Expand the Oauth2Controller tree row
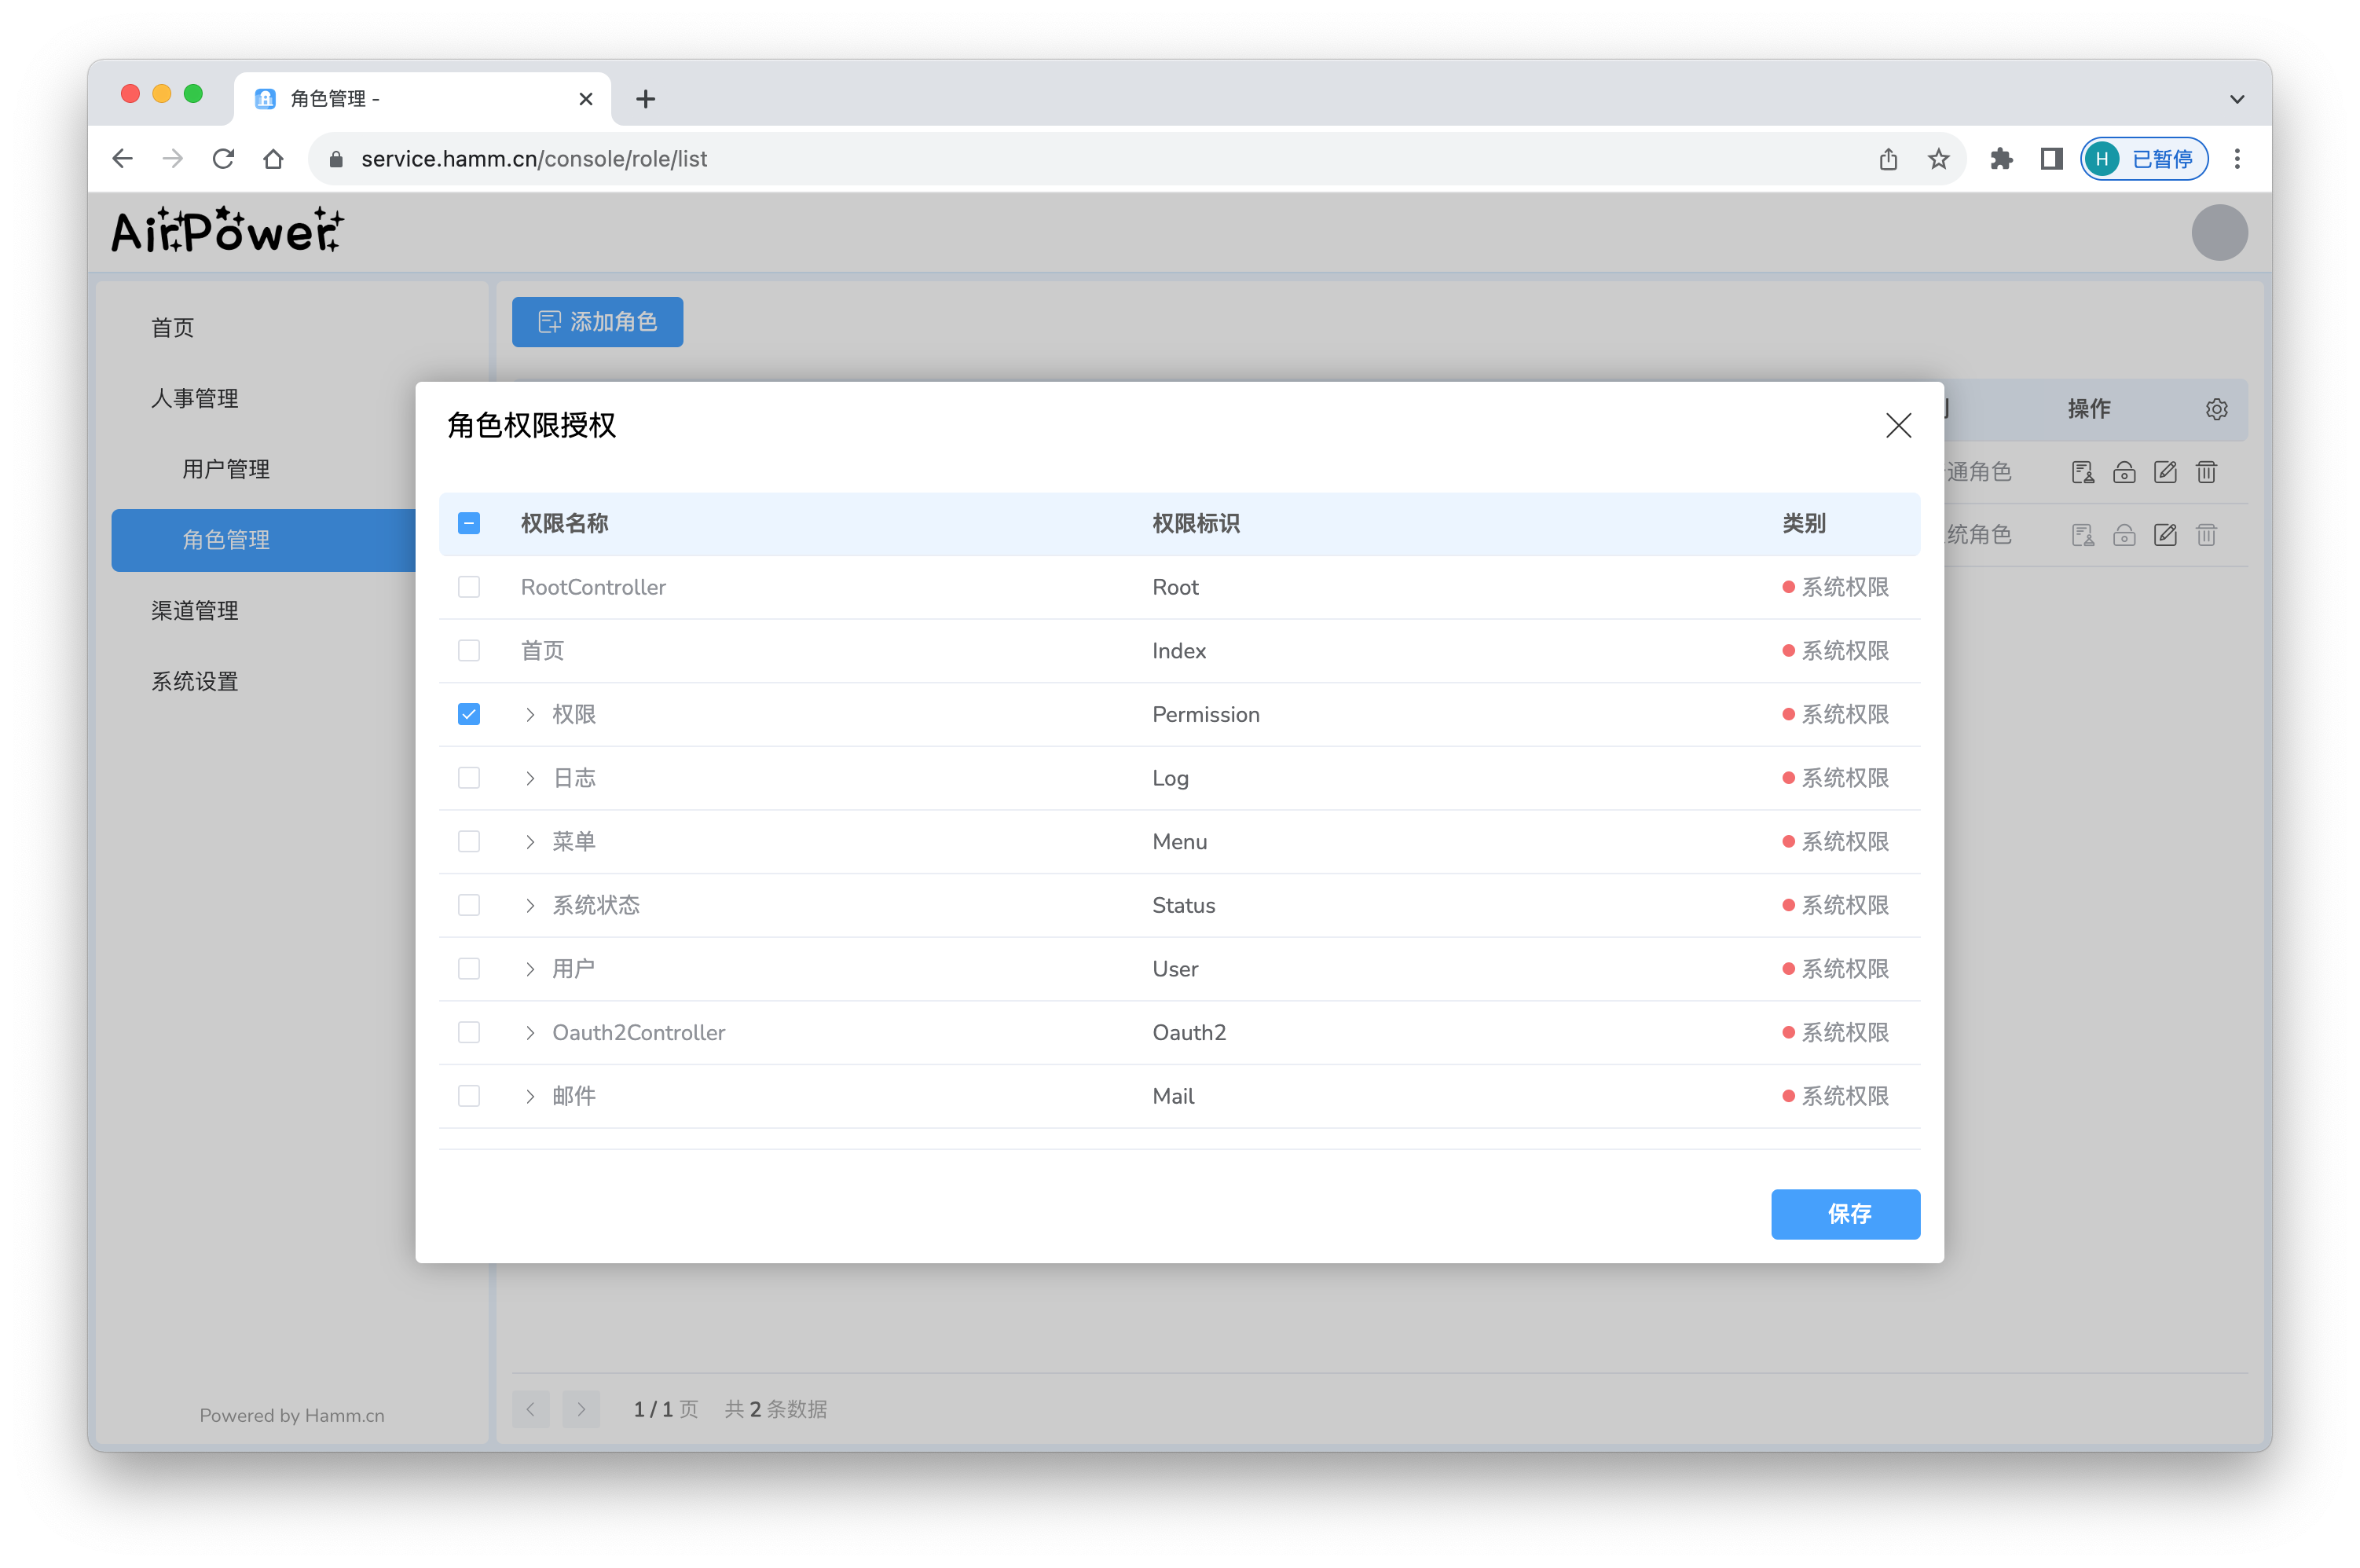The image size is (2360, 1568). coord(530,1033)
